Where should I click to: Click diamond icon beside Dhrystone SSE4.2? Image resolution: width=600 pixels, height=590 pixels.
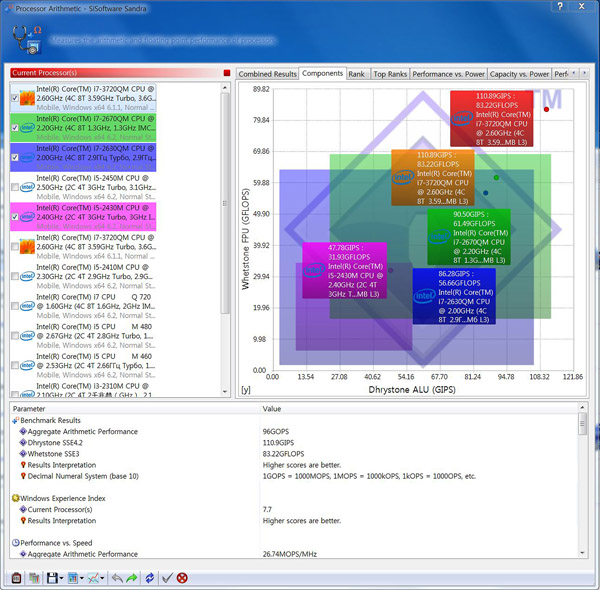[23, 443]
